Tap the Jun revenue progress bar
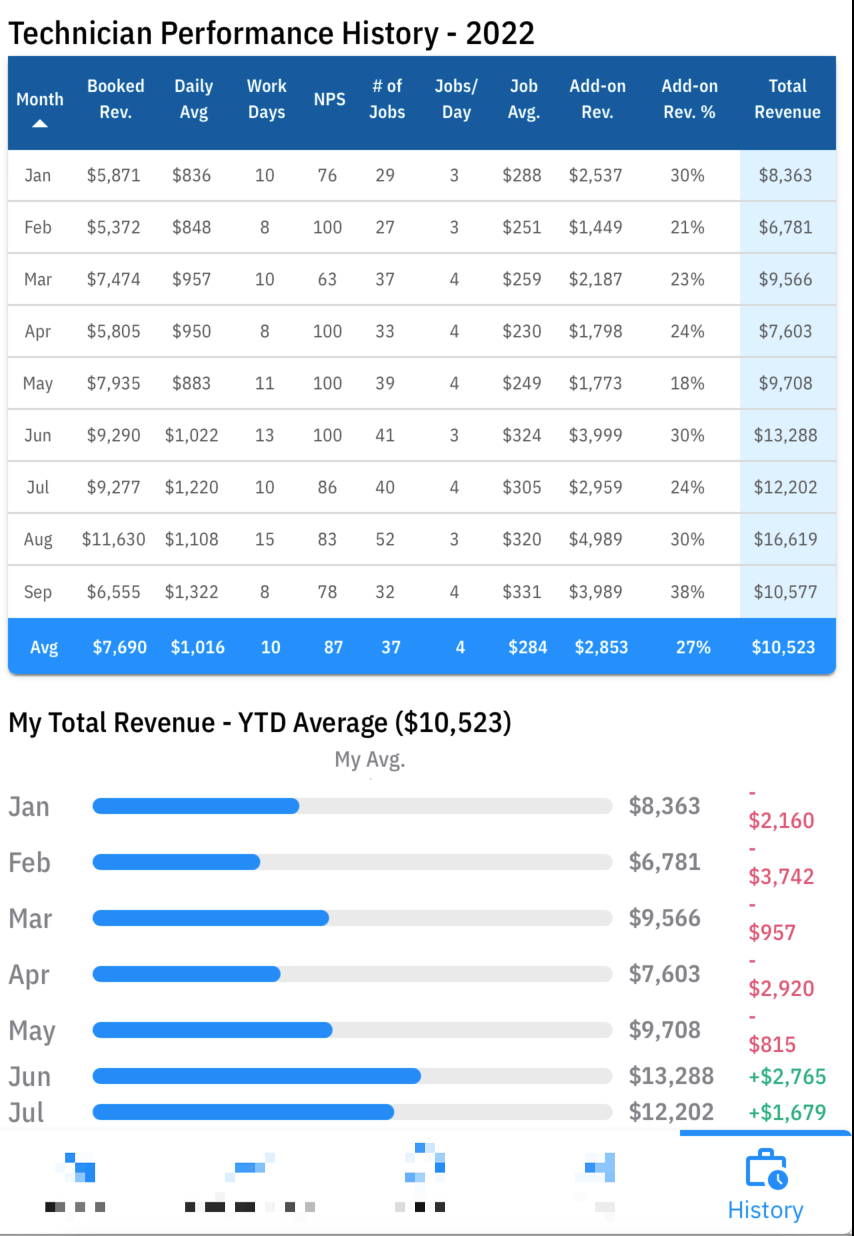Image resolution: width=854 pixels, height=1236 pixels. click(352, 1076)
